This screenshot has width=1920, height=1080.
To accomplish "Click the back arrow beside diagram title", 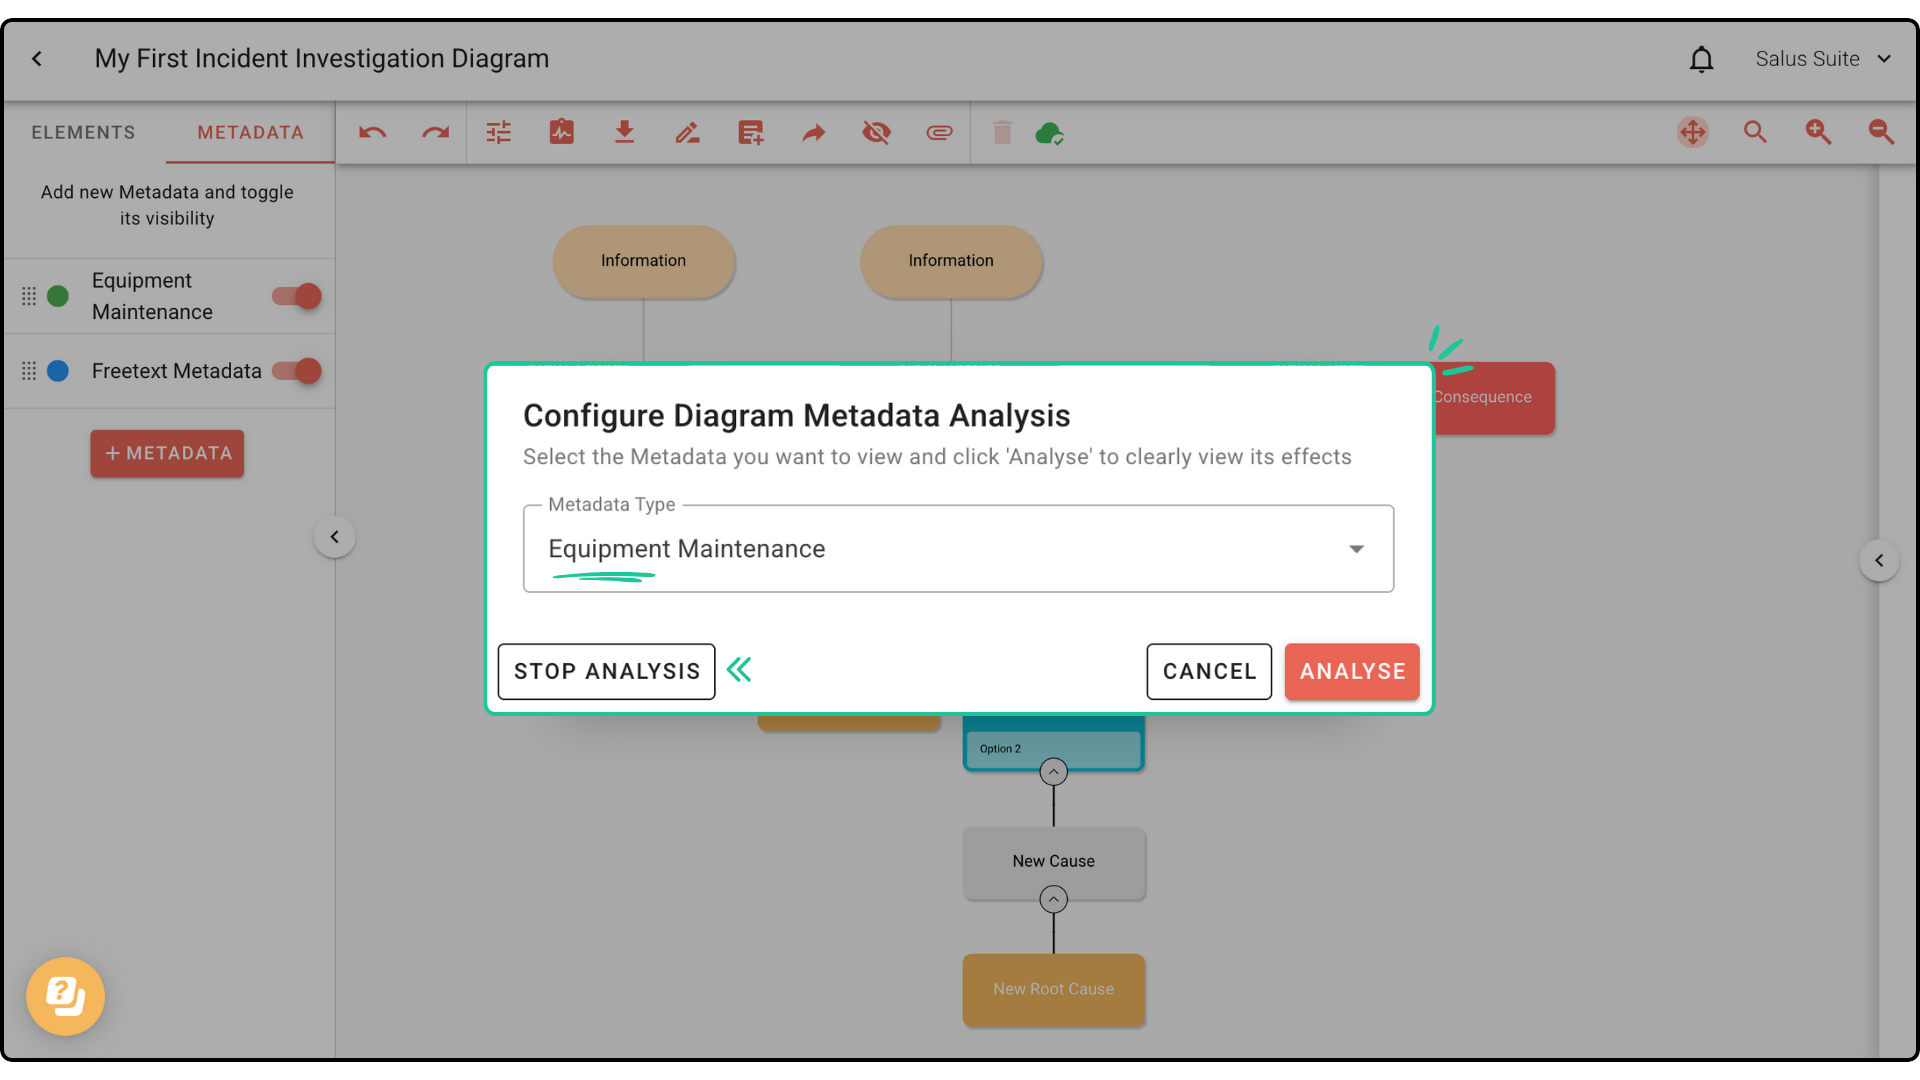I will pyautogui.click(x=37, y=59).
